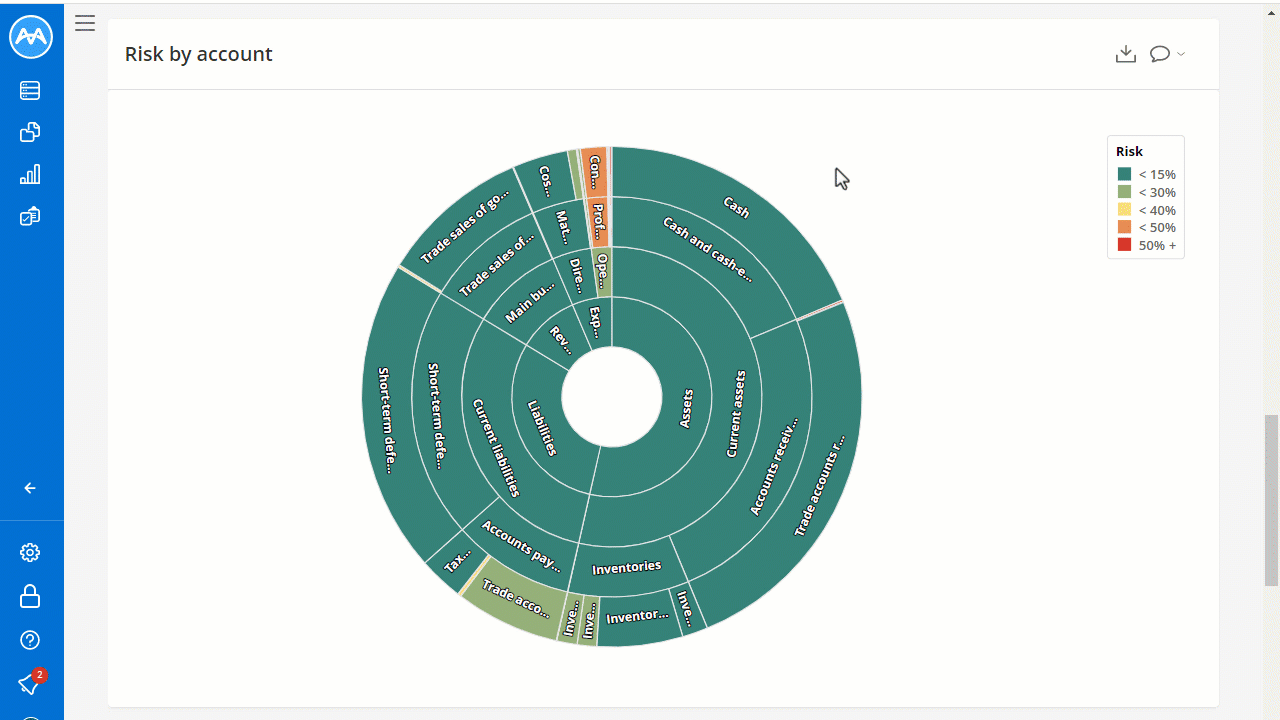The width and height of the screenshot is (1280, 720).
Task: Collapse the blue sidebar using the arrow
Action: pos(30,488)
